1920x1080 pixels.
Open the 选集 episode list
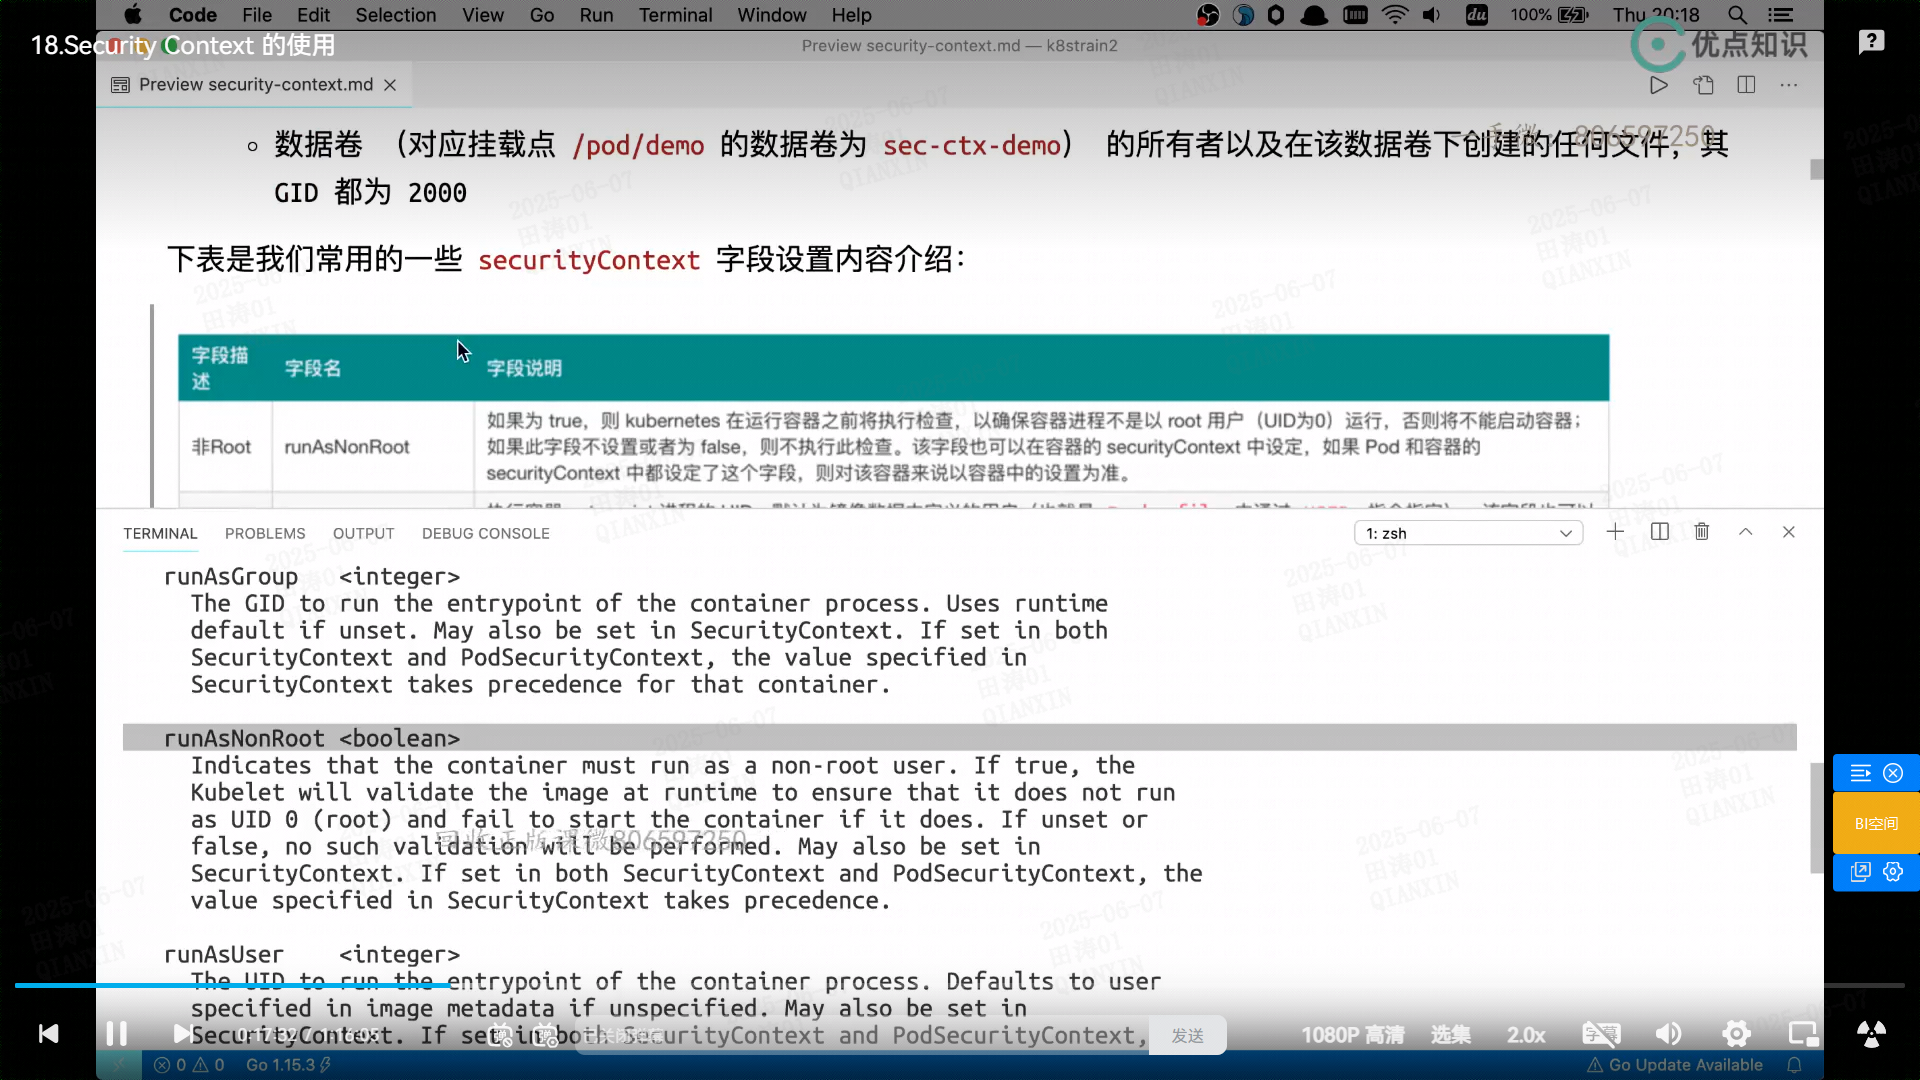coord(1450,1035)
